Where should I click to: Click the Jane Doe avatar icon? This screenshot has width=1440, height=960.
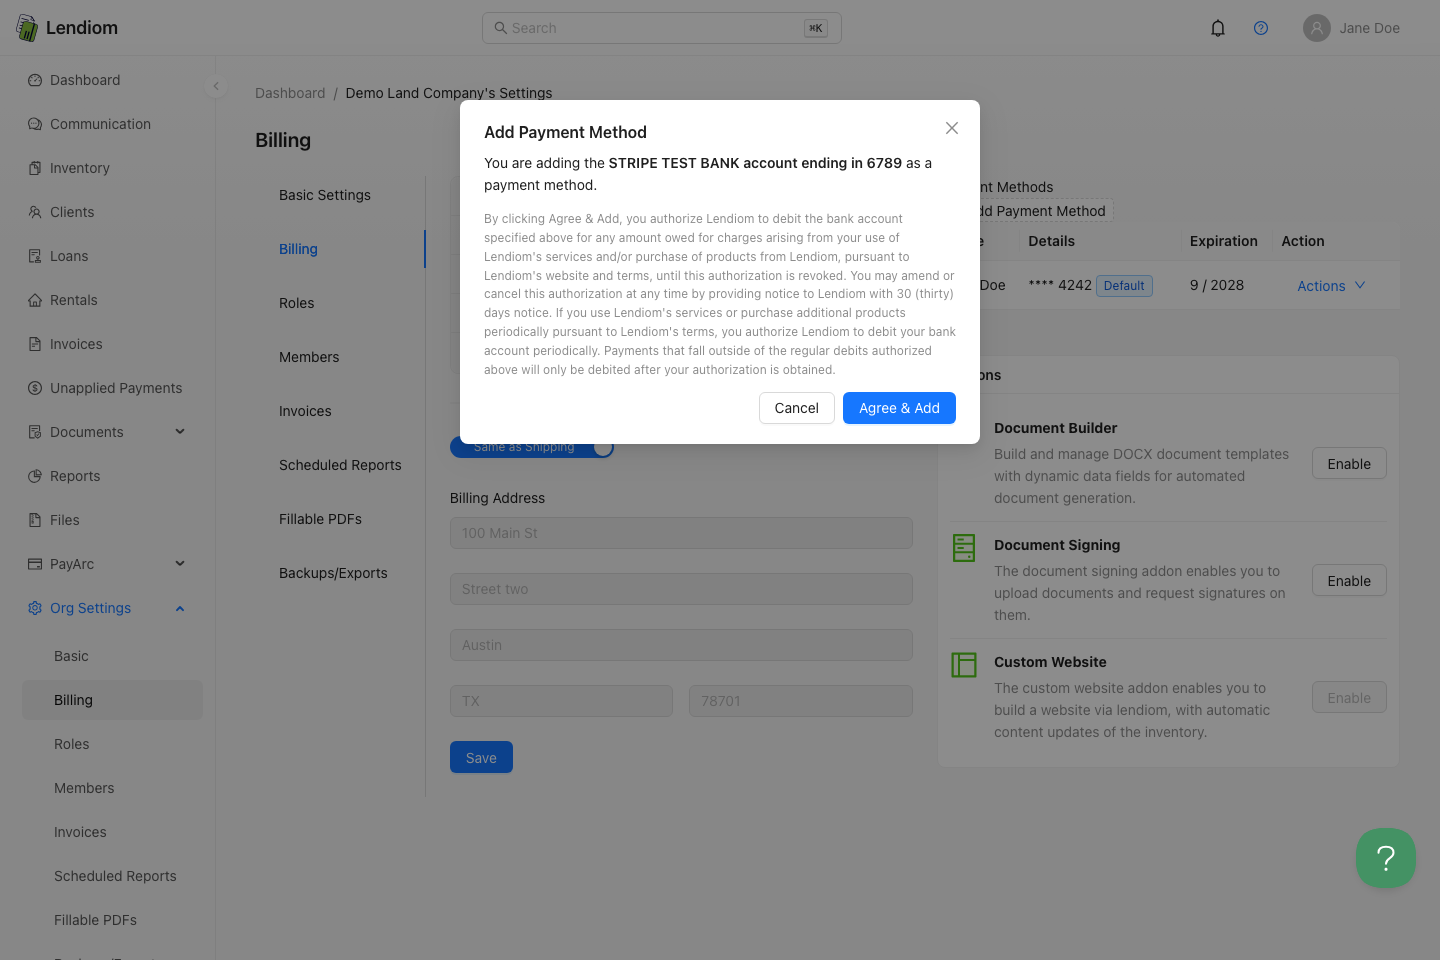click(x=1317, y=28)
